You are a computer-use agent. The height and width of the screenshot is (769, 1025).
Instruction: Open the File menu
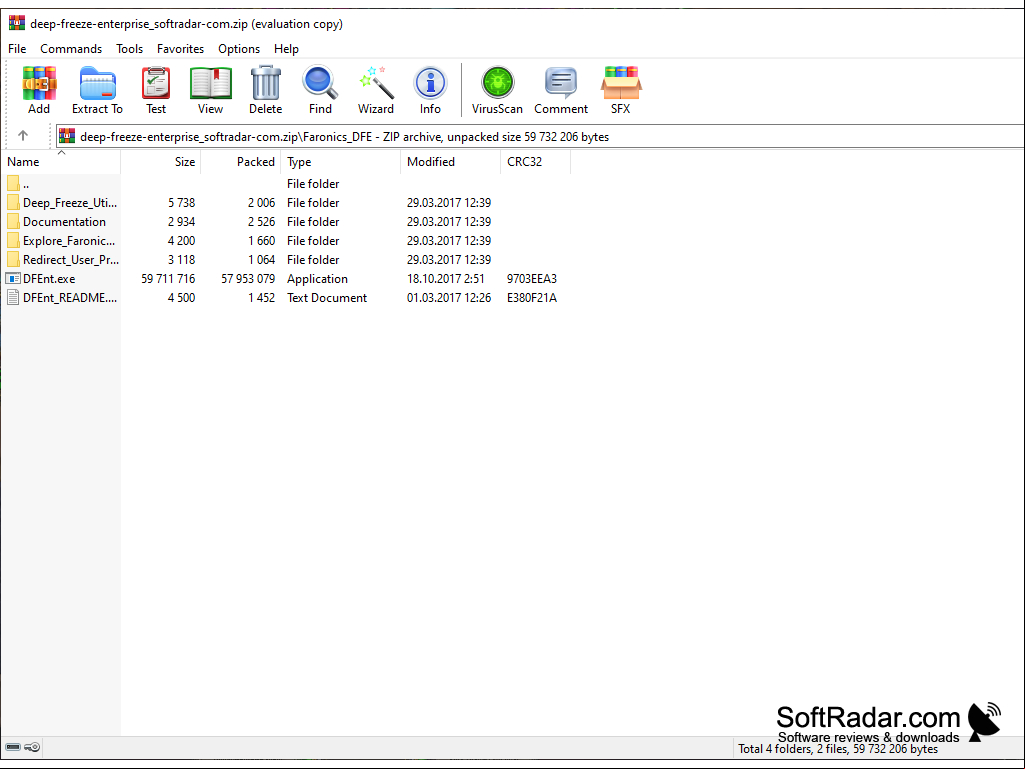tap(17, 49)
